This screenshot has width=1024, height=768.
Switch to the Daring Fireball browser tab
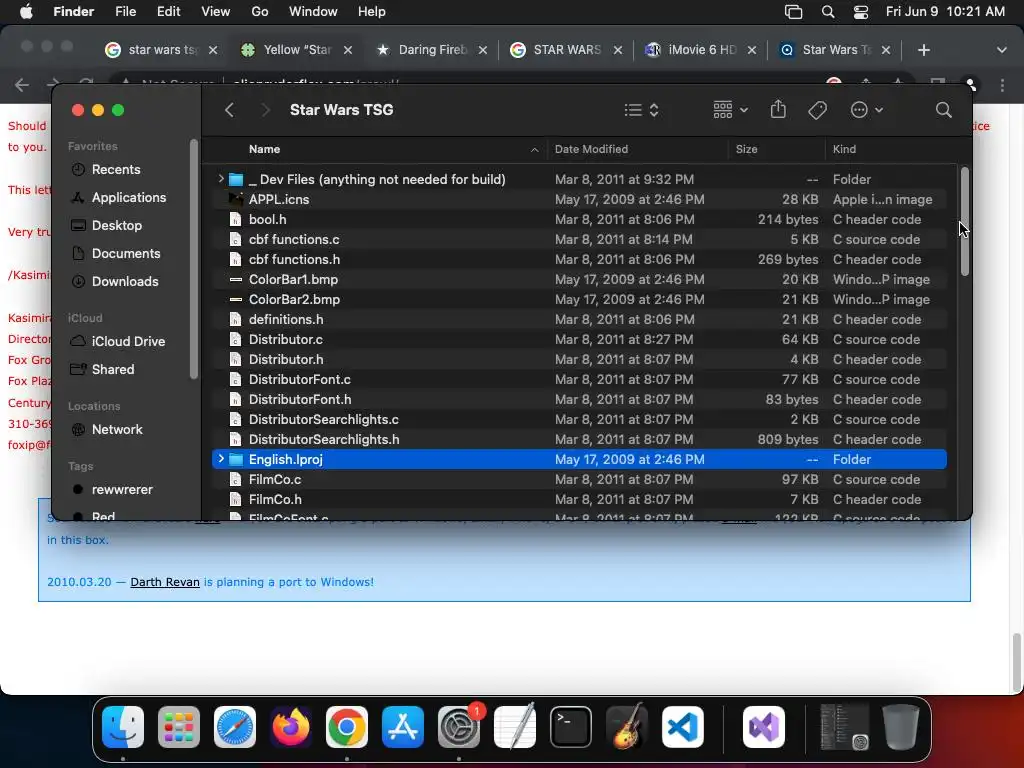(432, 50)
